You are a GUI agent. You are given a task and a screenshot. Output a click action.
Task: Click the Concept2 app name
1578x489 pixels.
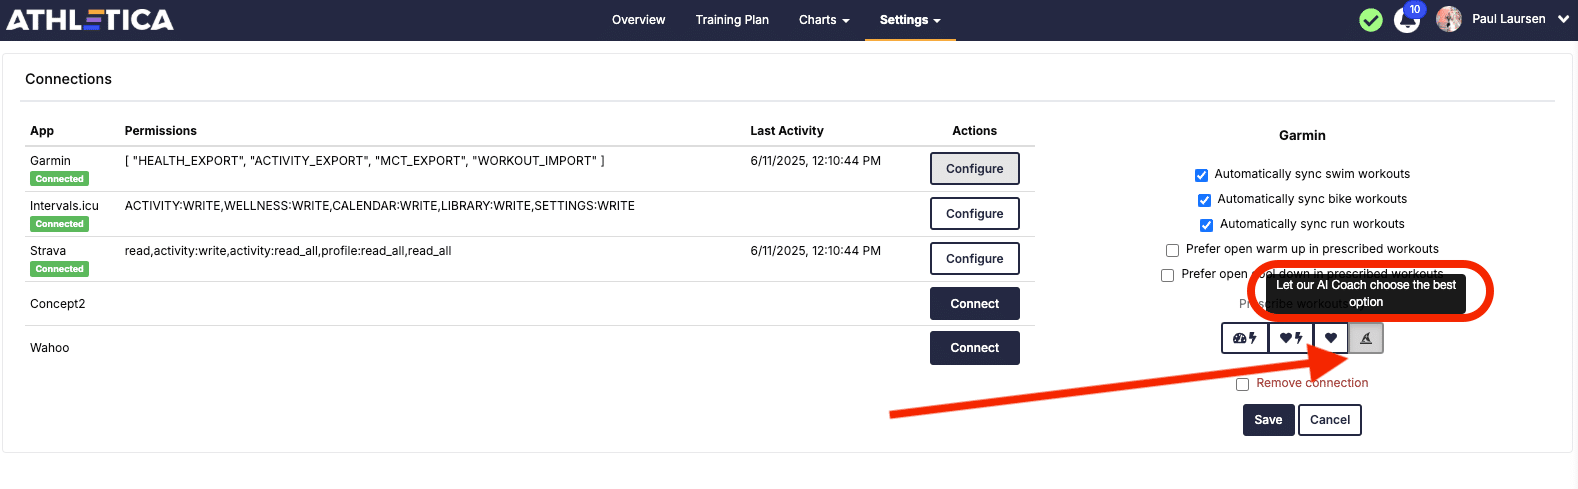pos(58,304)
